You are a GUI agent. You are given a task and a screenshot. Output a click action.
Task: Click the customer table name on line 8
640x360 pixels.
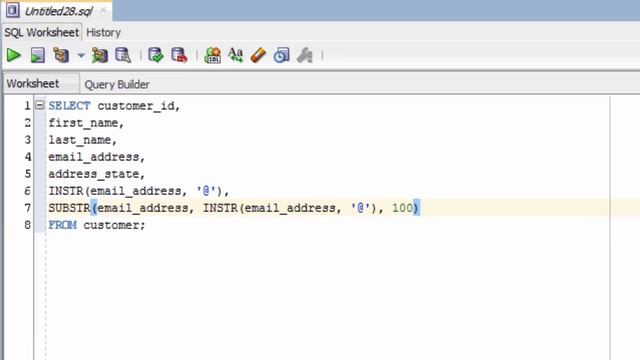(111, 225)
